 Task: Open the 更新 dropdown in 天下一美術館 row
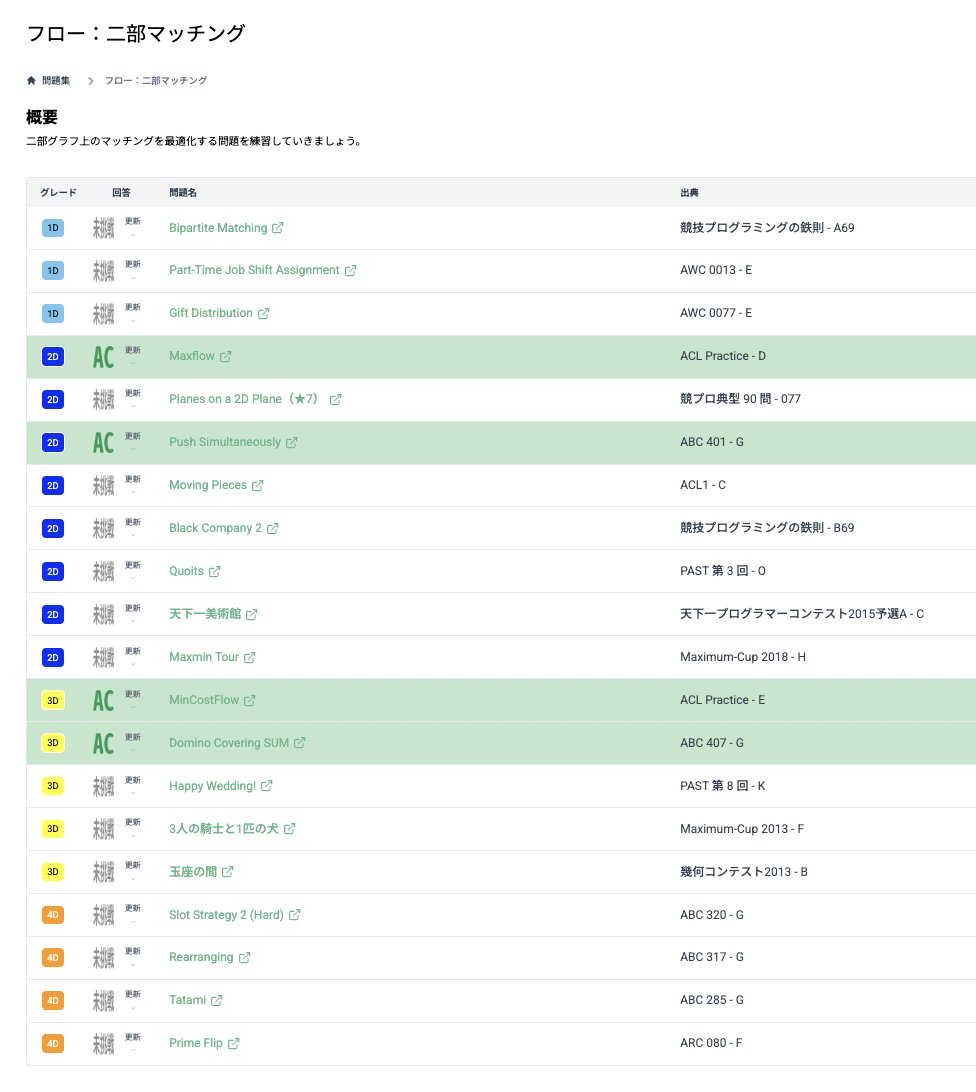(133, 614)
